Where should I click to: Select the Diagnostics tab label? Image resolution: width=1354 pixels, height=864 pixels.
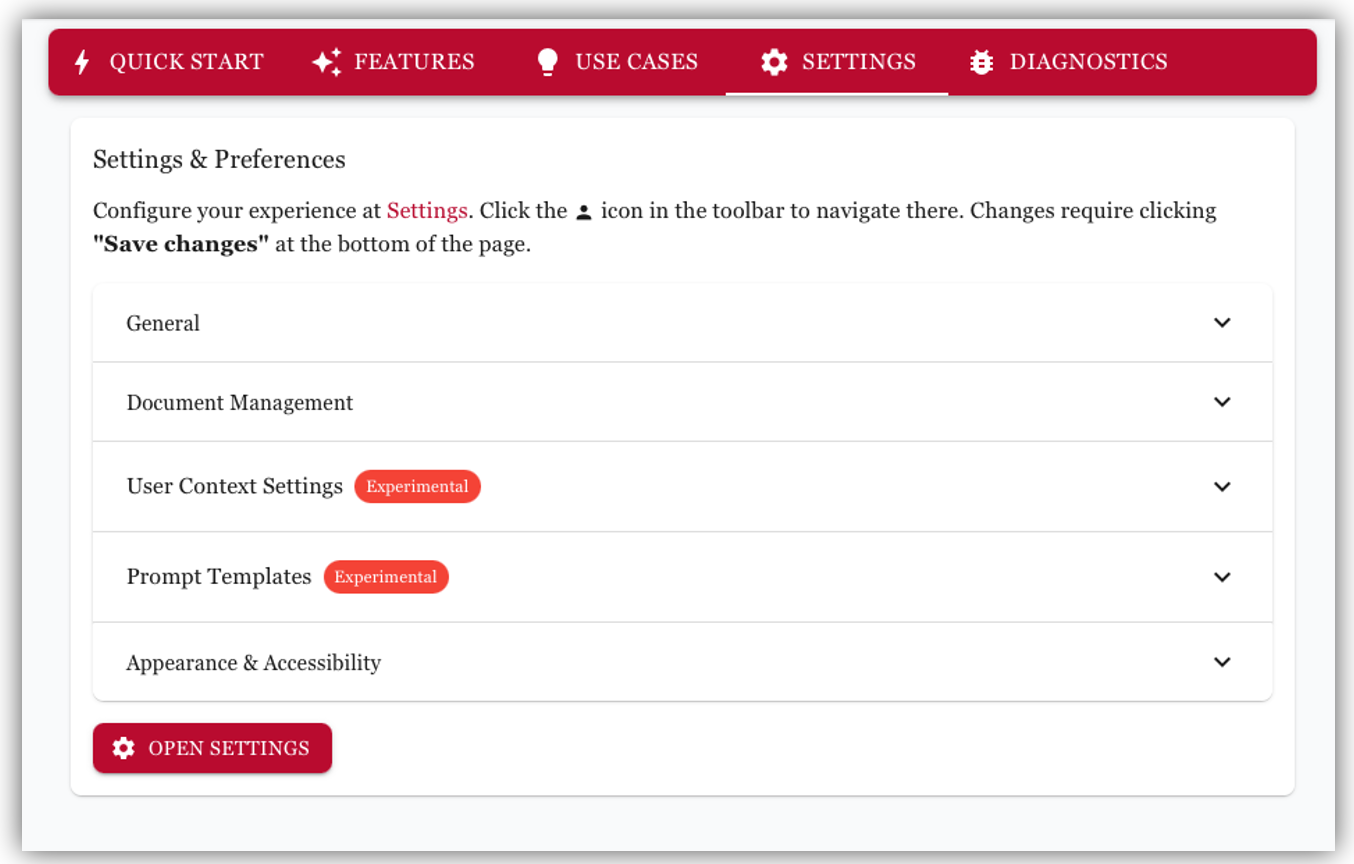pyautogui.click(x=1088, y=62)
